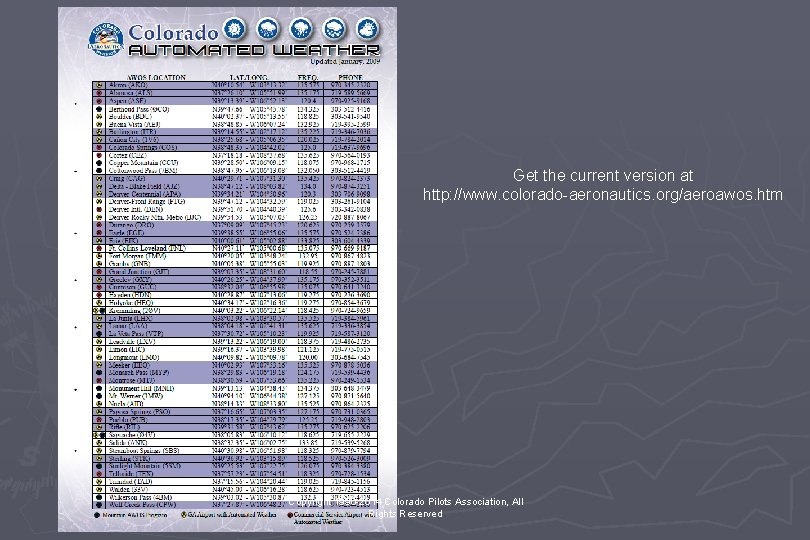
Task: Select the Denver Centennial (APA) location name
Action: [145, 194]
